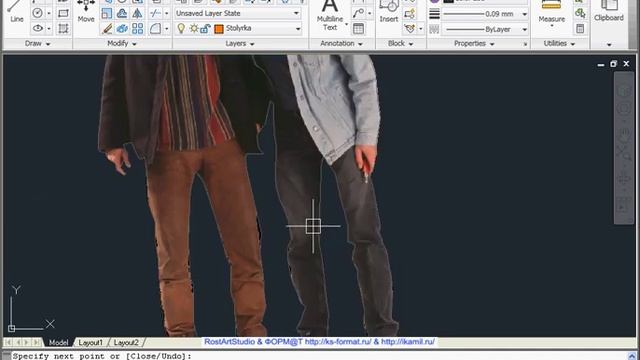Expand the Multileader flyout arrow
The height and width of the screenshot is (360, 640).
369,13
